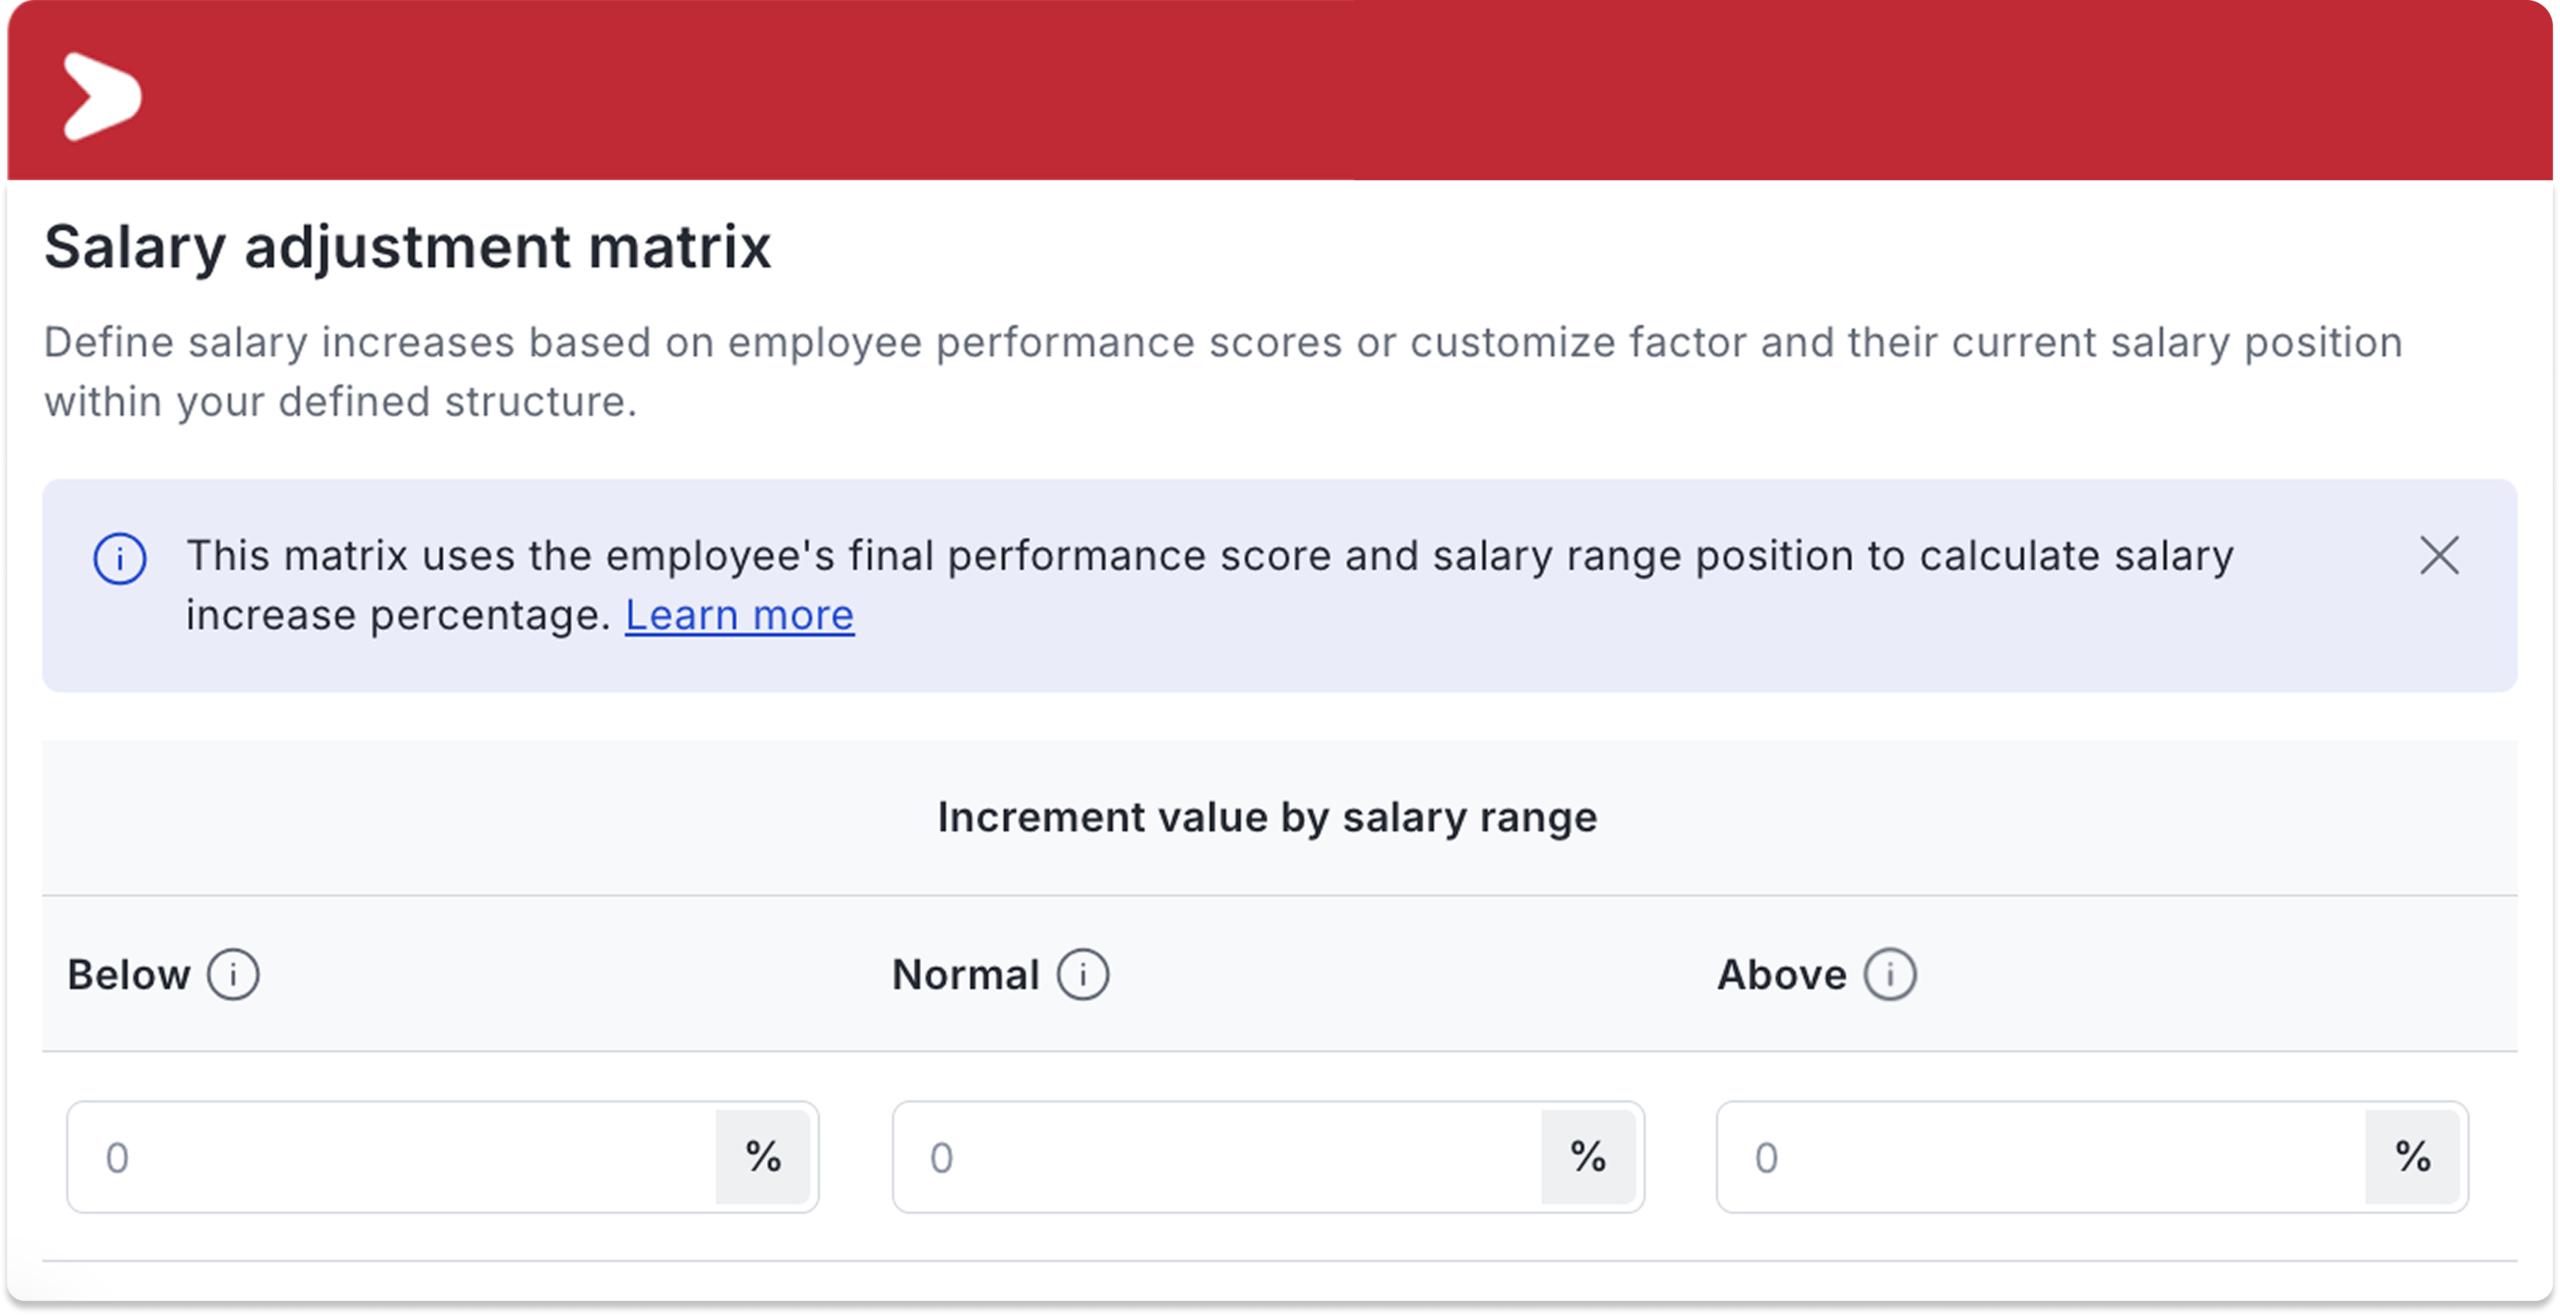Show info tooltip next to Above
The image size is (2560, 1315).
[x=1890, y=974]
